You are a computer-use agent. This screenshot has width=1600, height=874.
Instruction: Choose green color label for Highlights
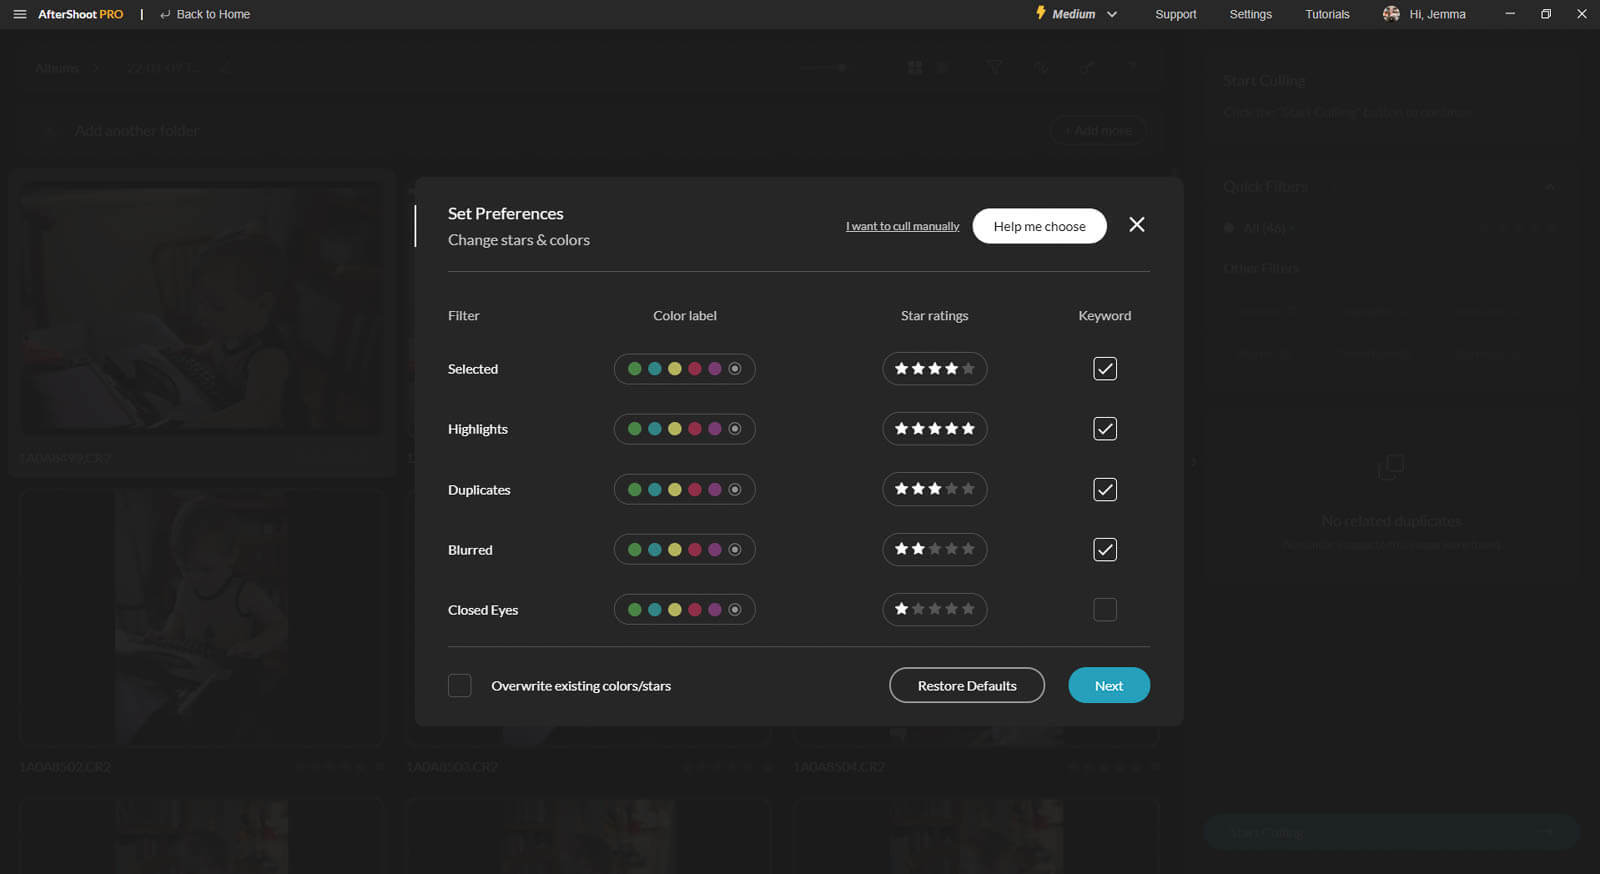634,429
